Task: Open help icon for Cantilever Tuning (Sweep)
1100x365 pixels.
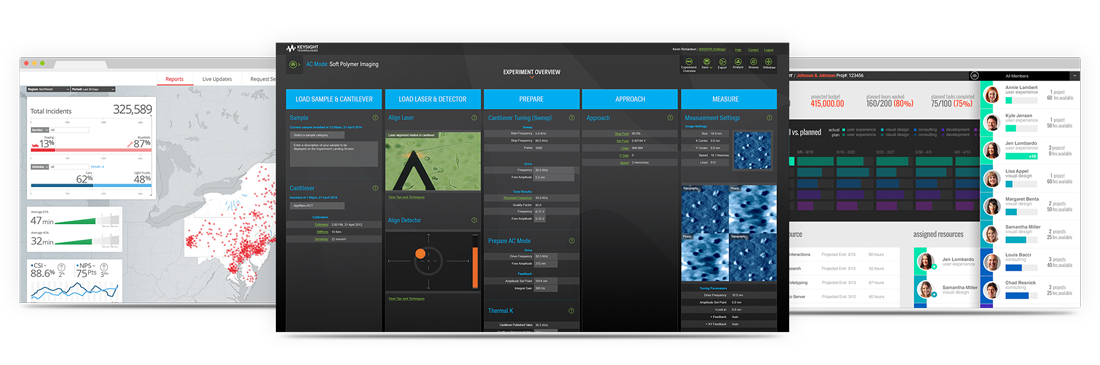Action: [x=572, y=118]
